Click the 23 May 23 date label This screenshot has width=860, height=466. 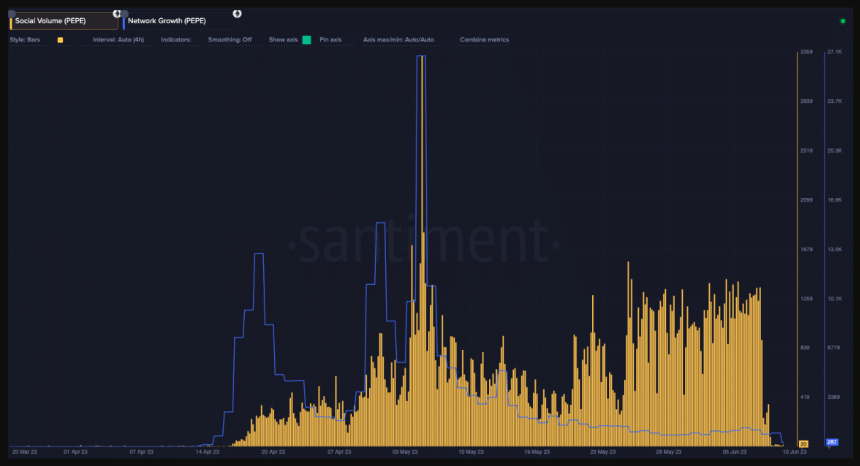coord(603,452)
